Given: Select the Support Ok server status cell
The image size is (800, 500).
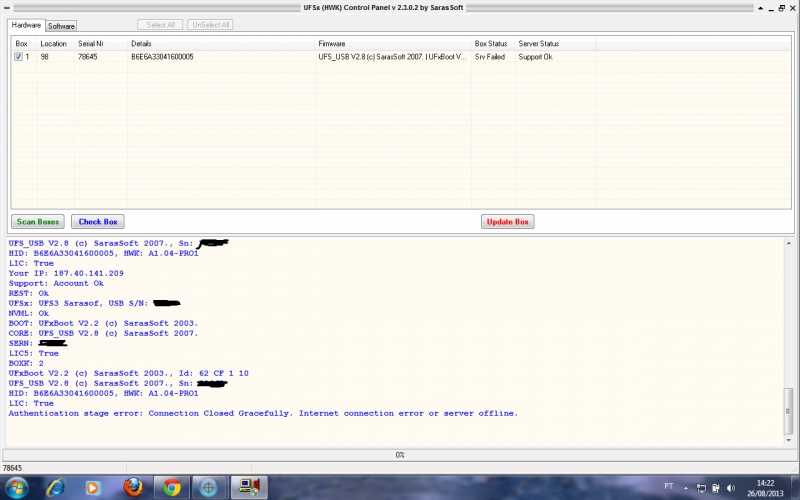Looking at the screenshot, I should point(556,57).
